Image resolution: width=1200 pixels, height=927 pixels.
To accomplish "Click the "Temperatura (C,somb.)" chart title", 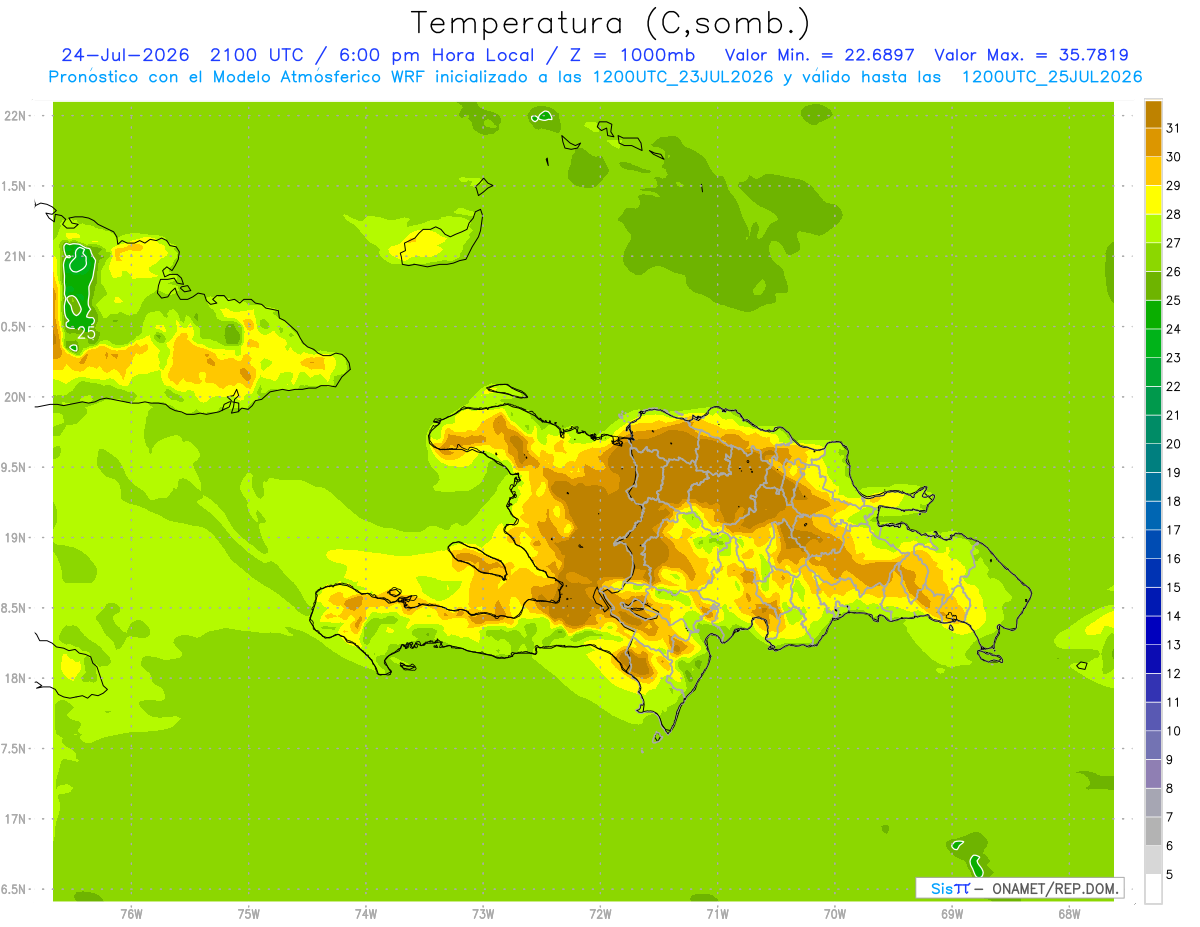I will point(611,23).
